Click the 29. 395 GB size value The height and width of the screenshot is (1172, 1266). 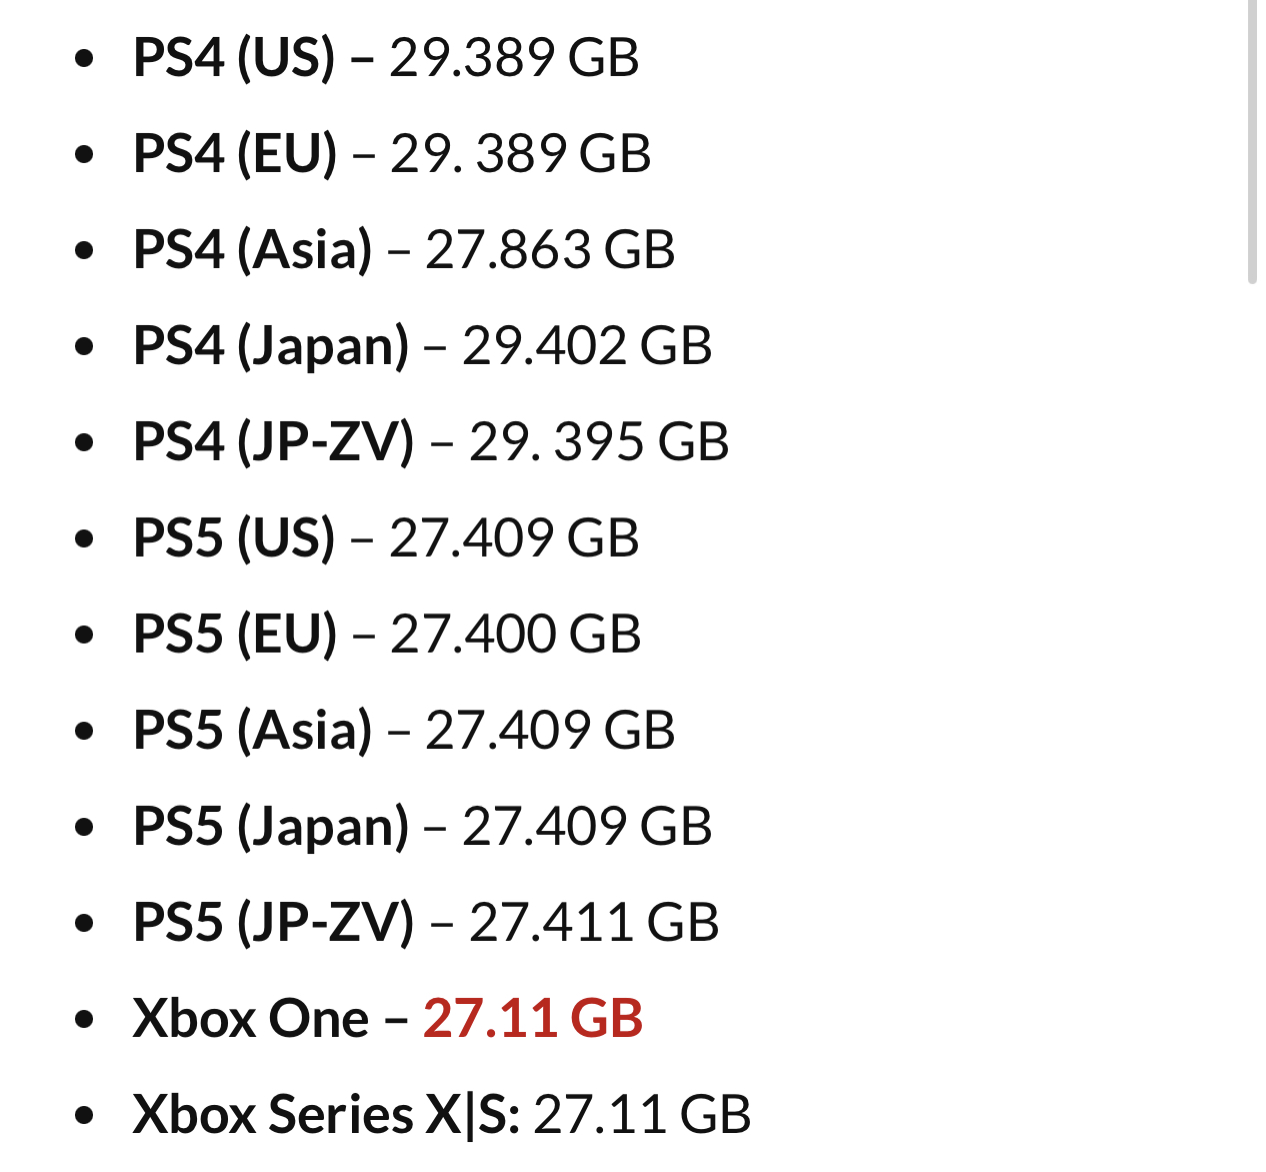(599, 441)
